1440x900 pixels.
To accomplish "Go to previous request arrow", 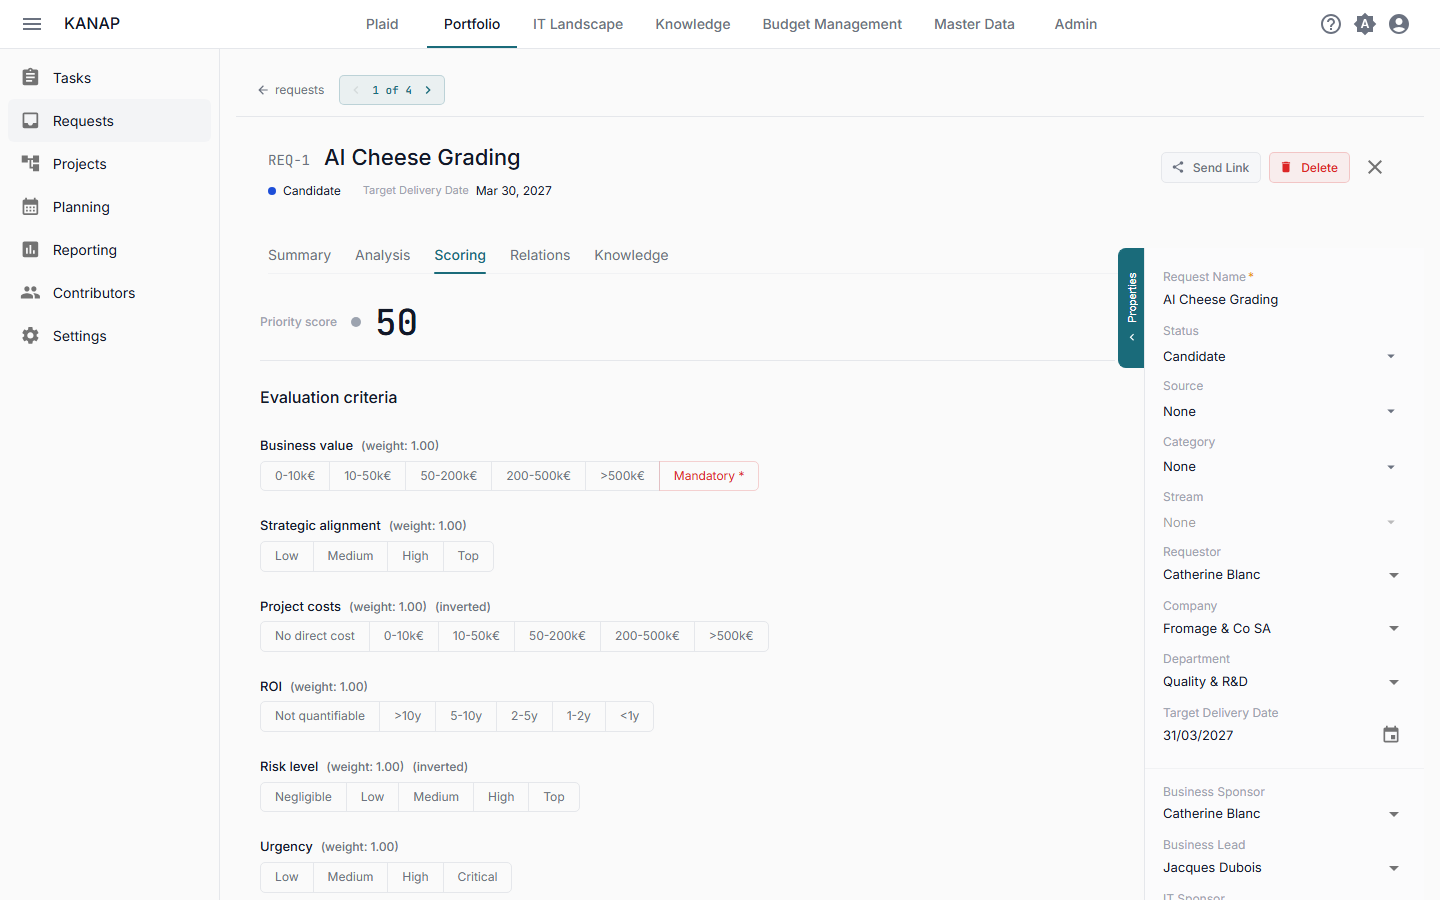I will point(356,90).
